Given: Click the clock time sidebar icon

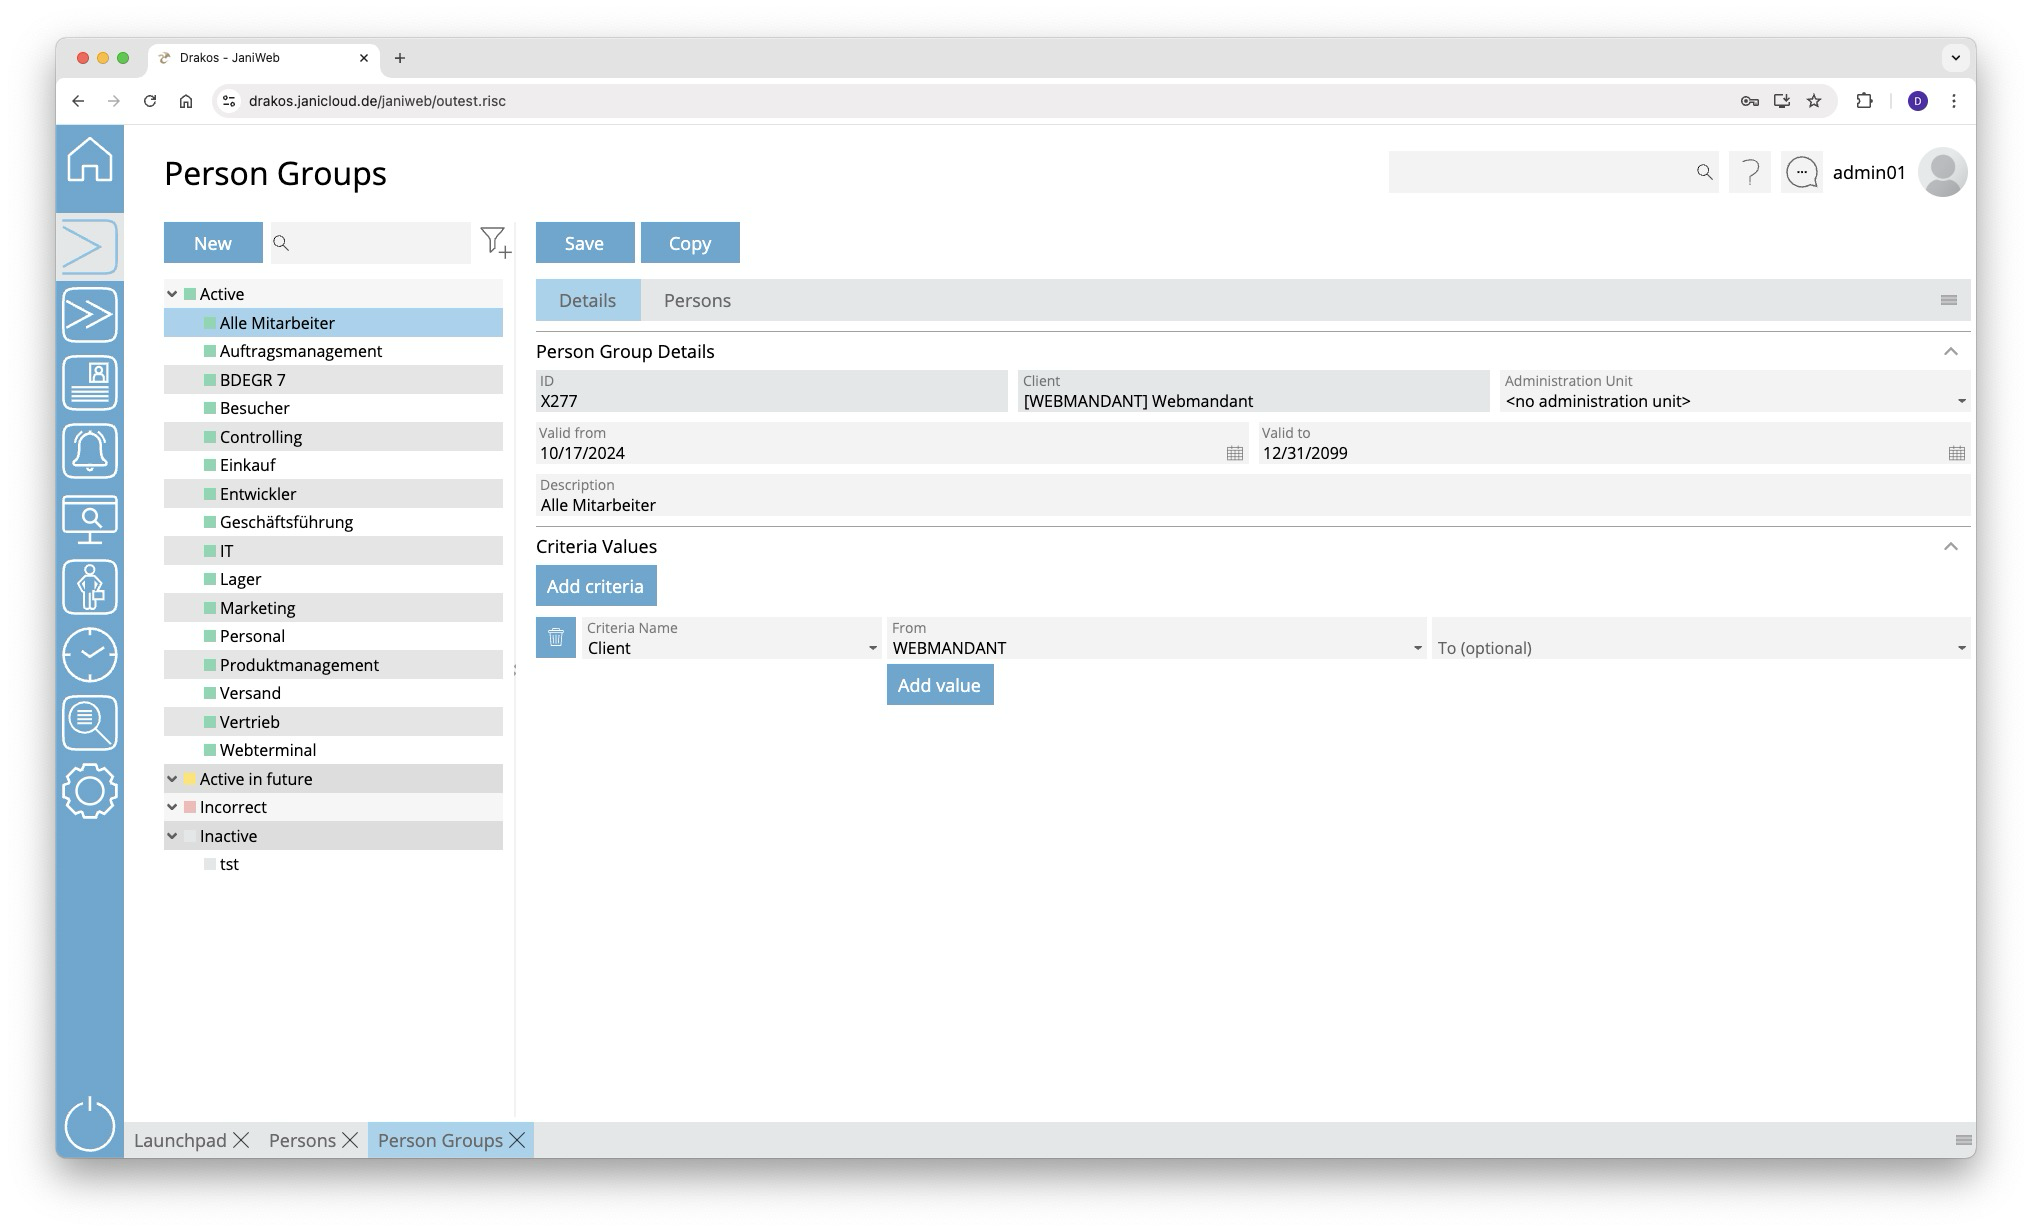Looking at the screenshot, I should [90, 655].
